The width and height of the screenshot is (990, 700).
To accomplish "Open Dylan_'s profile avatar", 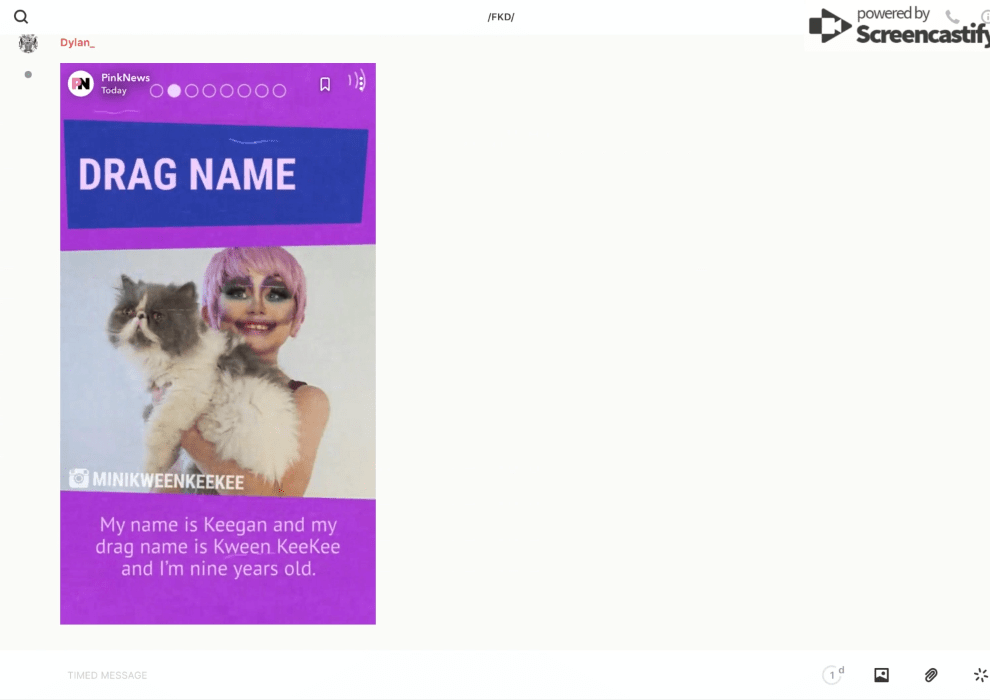I will point(28,43).
